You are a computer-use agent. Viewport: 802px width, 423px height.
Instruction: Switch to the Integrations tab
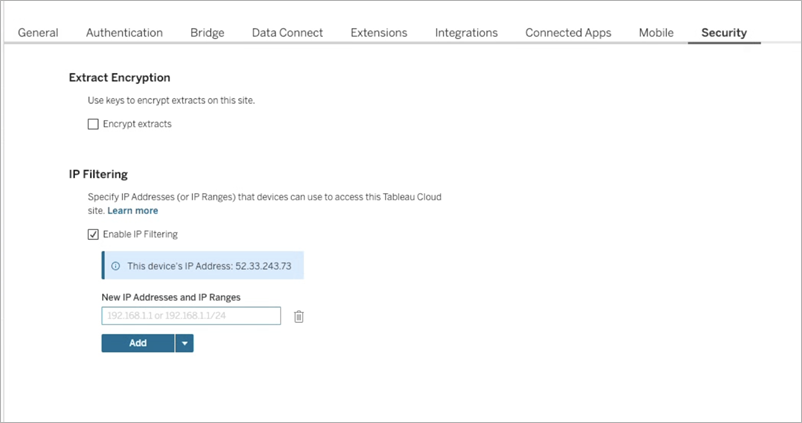pyautogui.click(x=466, y=33)
